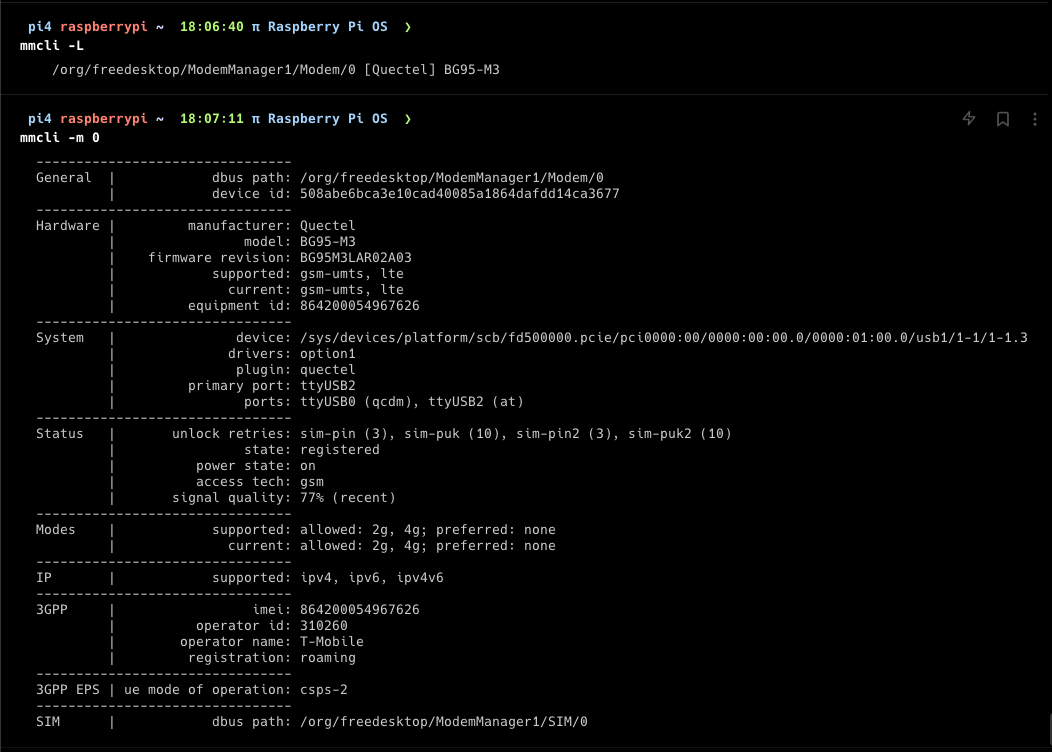
Task: Click signal quality 77% (recent)
Action: [348, 498]
